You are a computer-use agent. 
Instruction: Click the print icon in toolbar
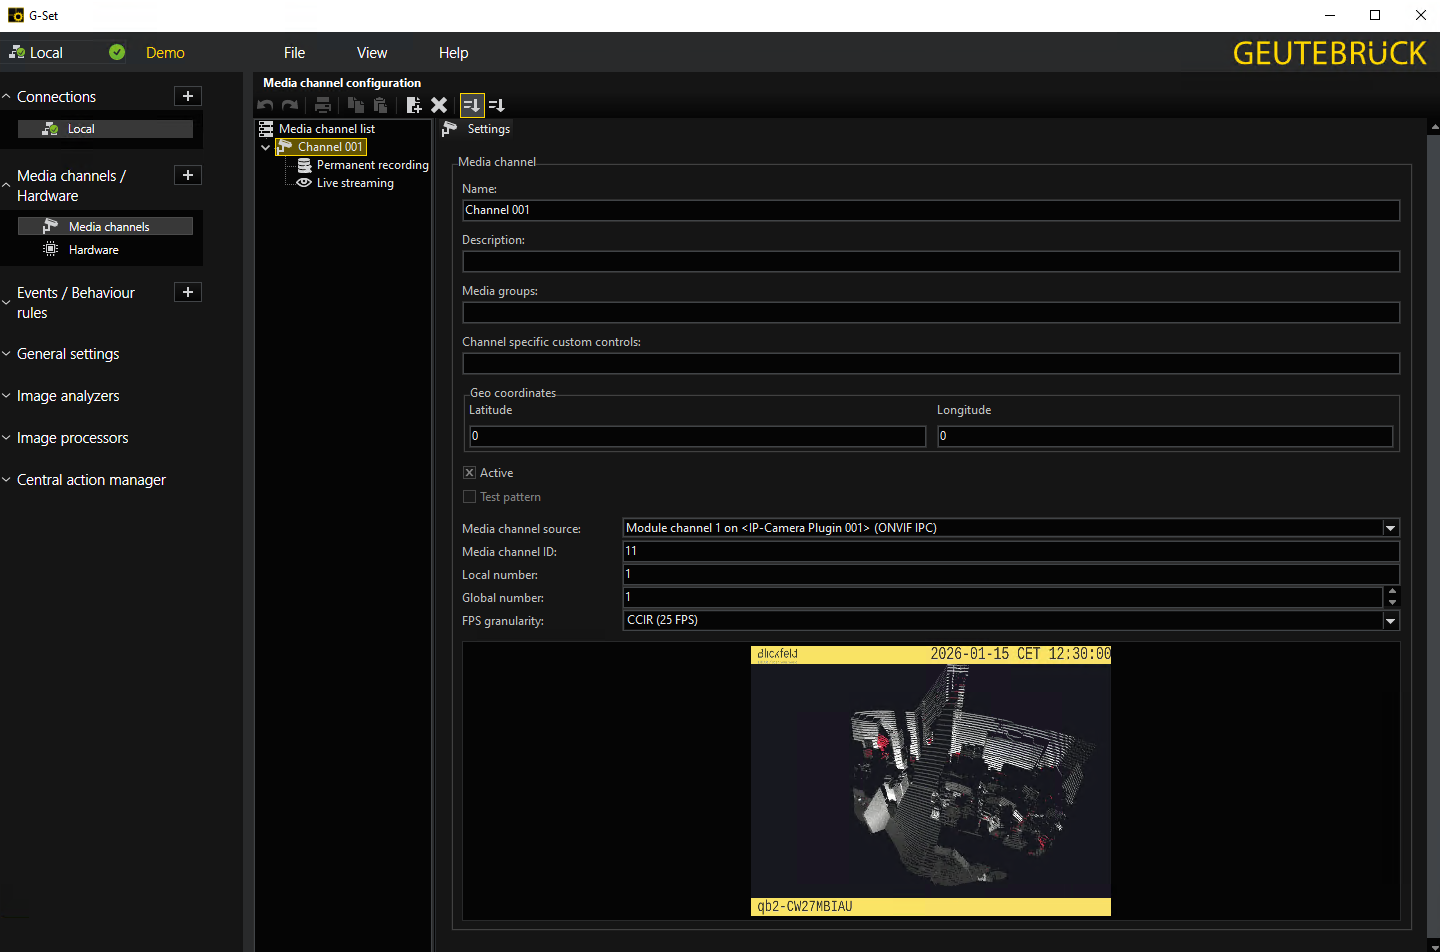coord(322,105)
